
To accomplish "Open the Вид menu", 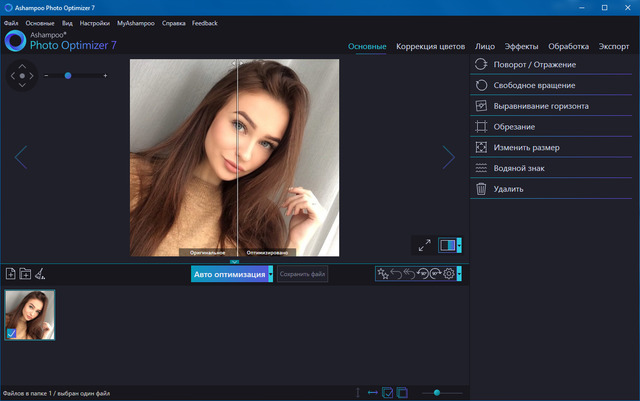I will [x=67, y=23].
